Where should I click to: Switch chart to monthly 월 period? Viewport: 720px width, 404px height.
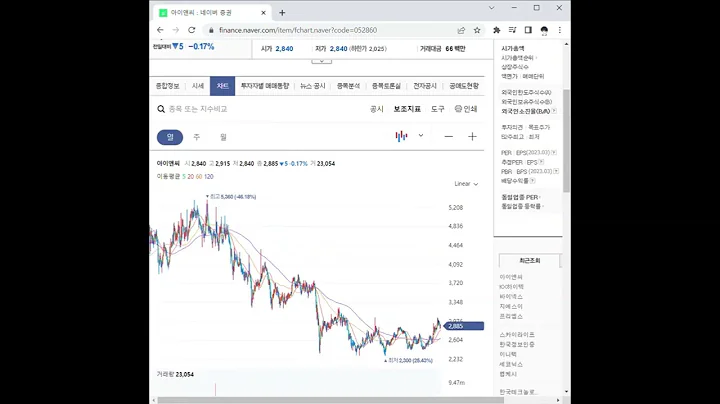(223, 137)
